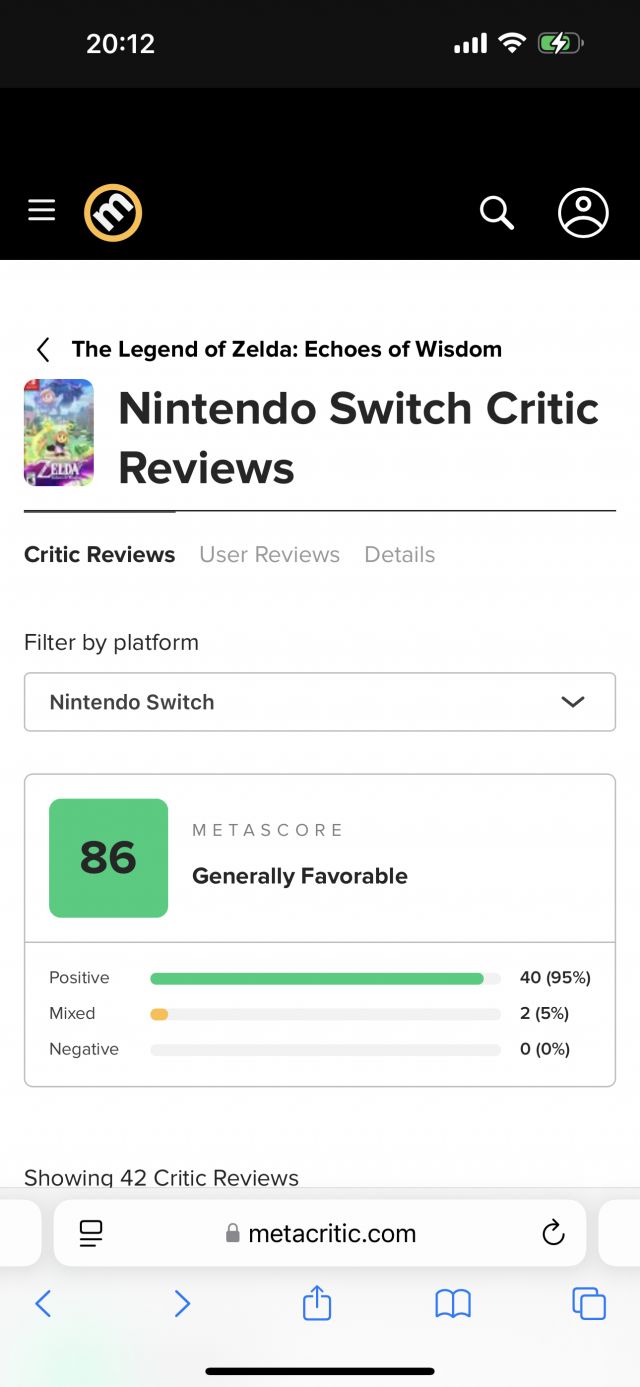The height and width of the screenshot is (1387, 640).
Task: Switch to the Details tab
Action: point(399,554)
